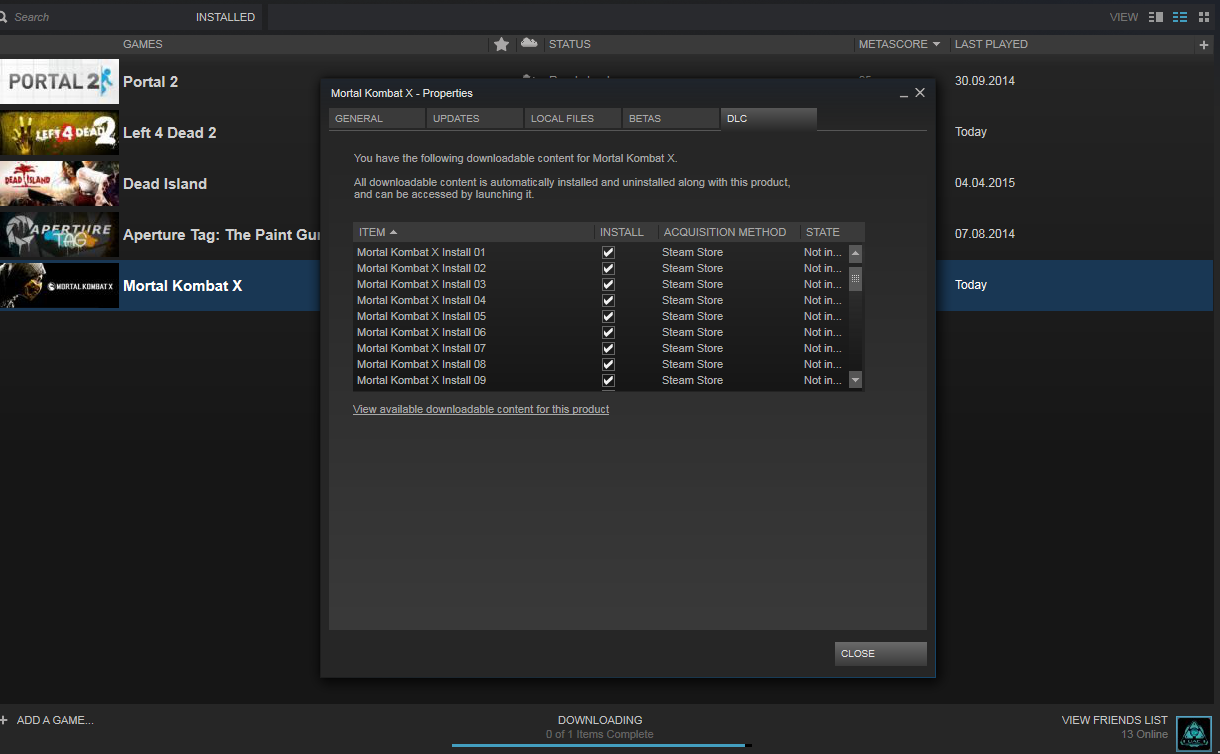Open the DOWNLOADING status
This screenshot has height=754, width=1220.
(600, 720)
